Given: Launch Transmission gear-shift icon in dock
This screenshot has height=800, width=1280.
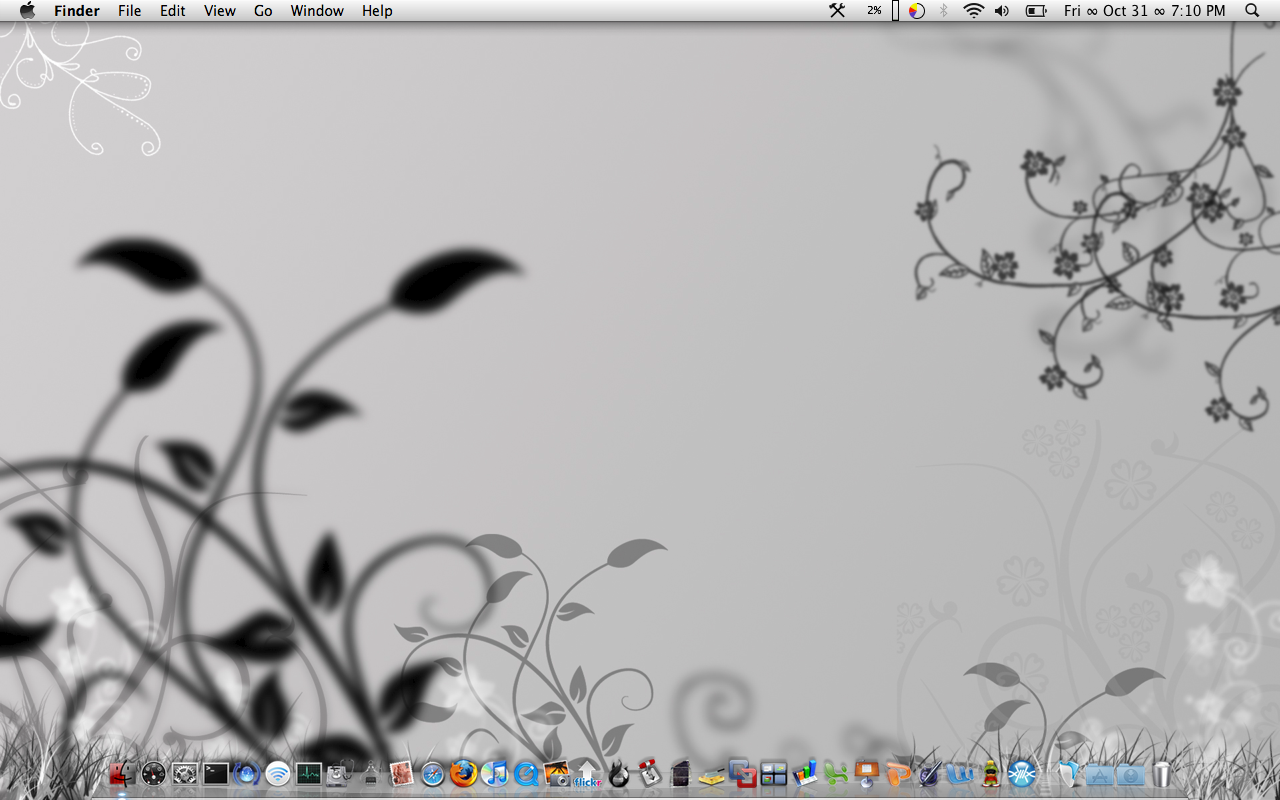Looking at the screenshot, I should [x=650, y=773].
